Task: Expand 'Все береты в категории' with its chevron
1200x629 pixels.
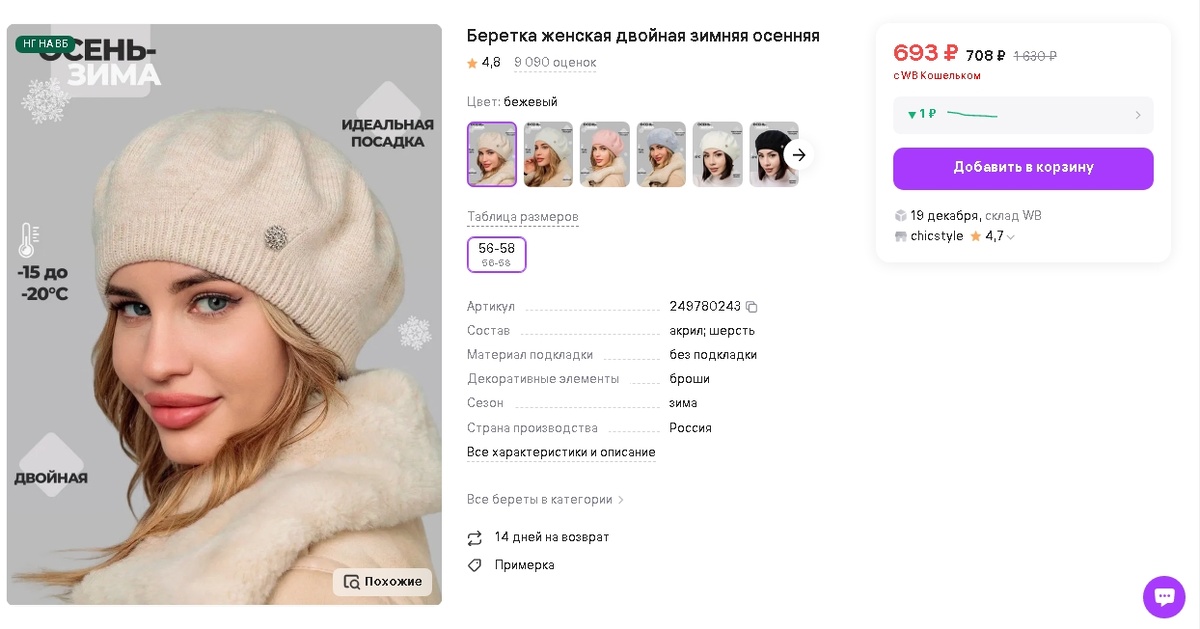Action: coord(621,498)
